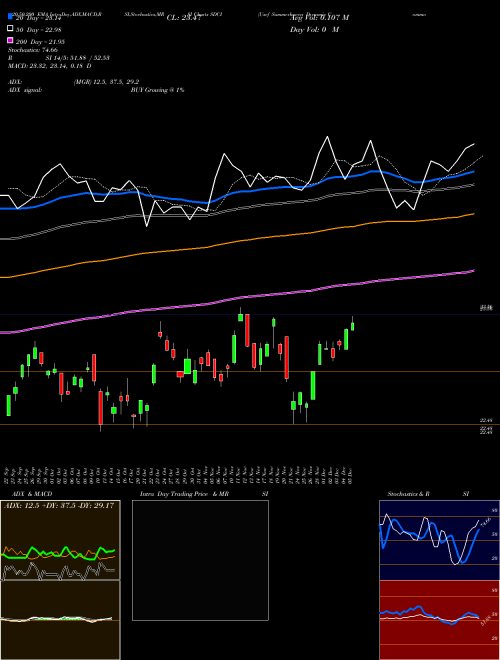Click the 'ADX: 12.5 +DY: 37.5 -DY: 29.17' header
Viewport: 500px width, 660px height.
coord(59,505)
